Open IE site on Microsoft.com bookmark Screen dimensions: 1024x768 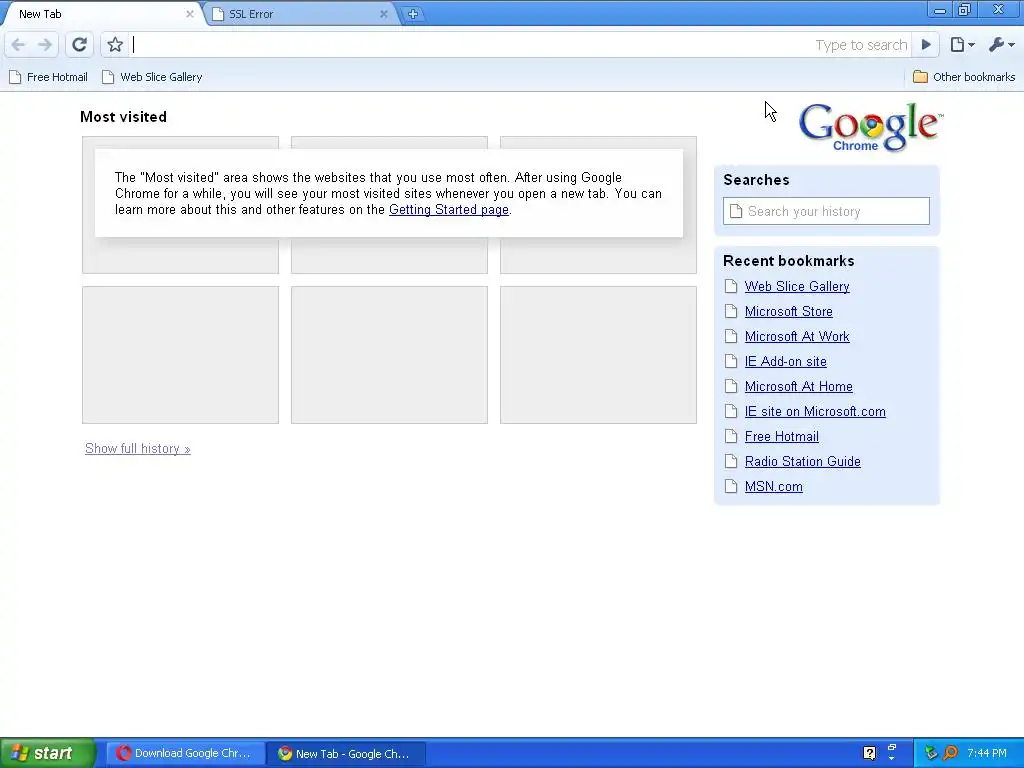(x=815, y=411)
